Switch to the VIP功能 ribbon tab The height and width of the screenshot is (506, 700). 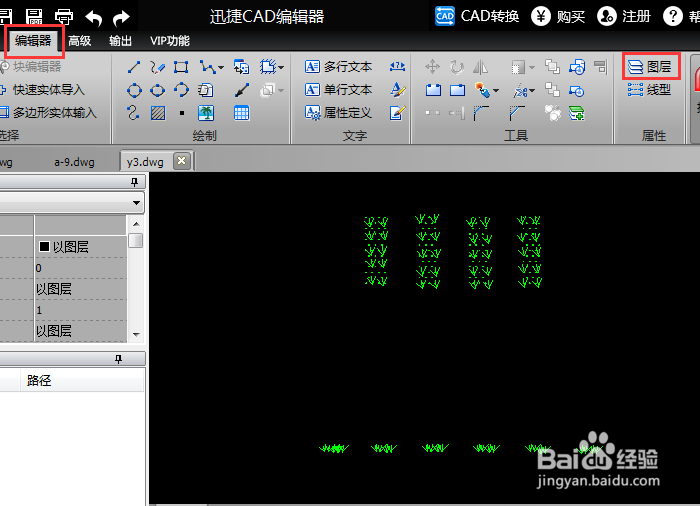[x=170, y=41]
